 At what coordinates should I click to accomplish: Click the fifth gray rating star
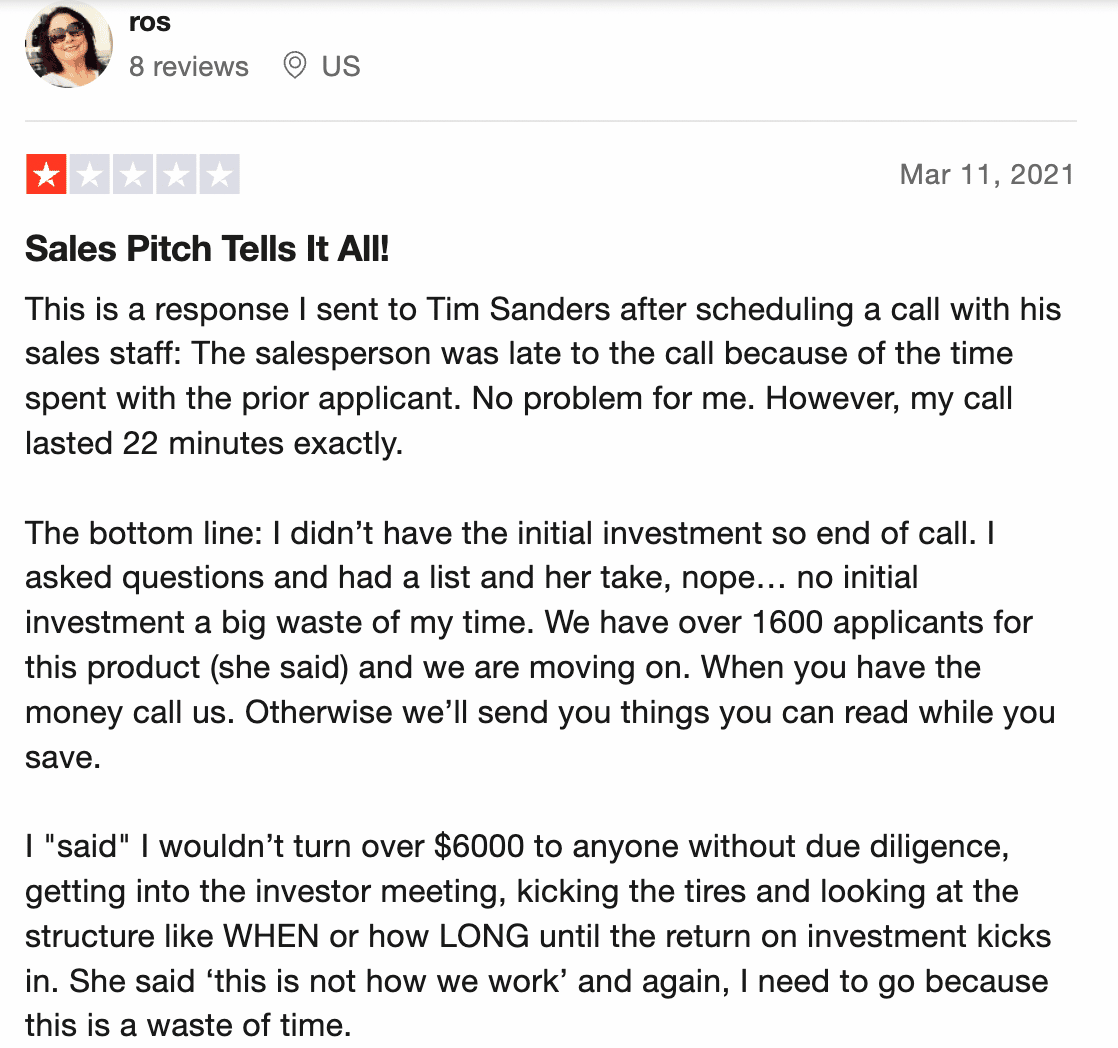pyautogui.click(x=220, y=175)
